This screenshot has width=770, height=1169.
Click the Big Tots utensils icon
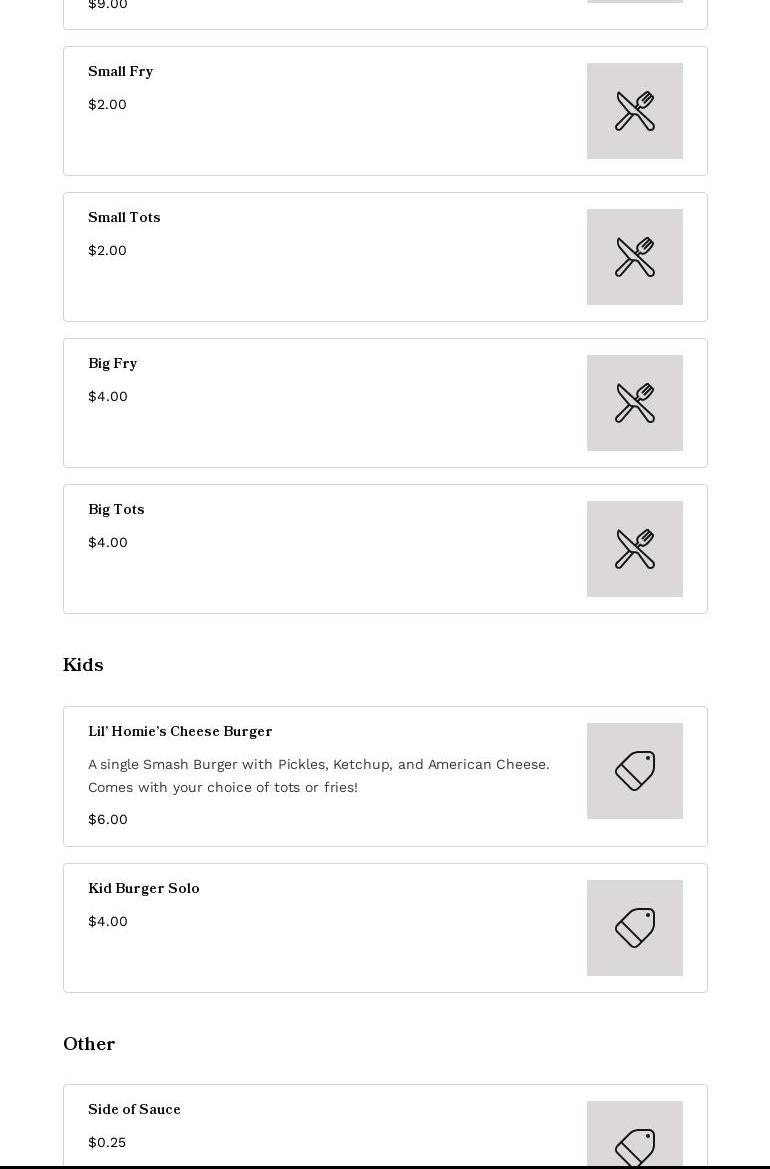click(634, 549)
